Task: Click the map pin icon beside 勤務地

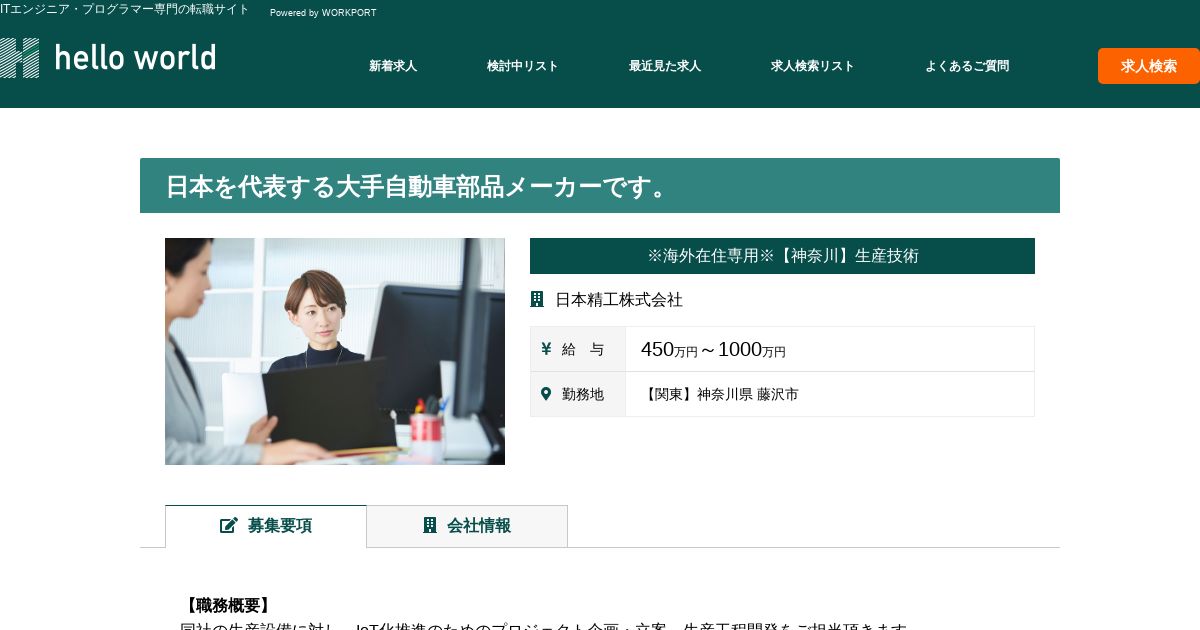Action: click(546, 394)
